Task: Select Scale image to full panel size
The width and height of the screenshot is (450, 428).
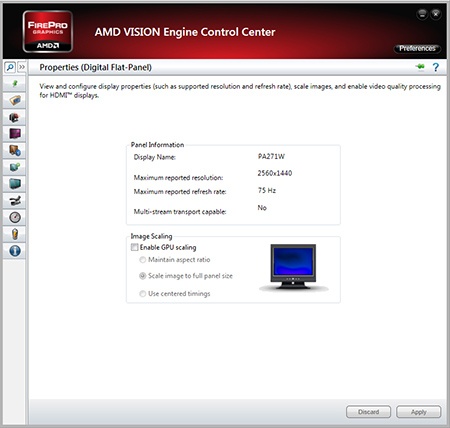Action: [x=142, y=276]
